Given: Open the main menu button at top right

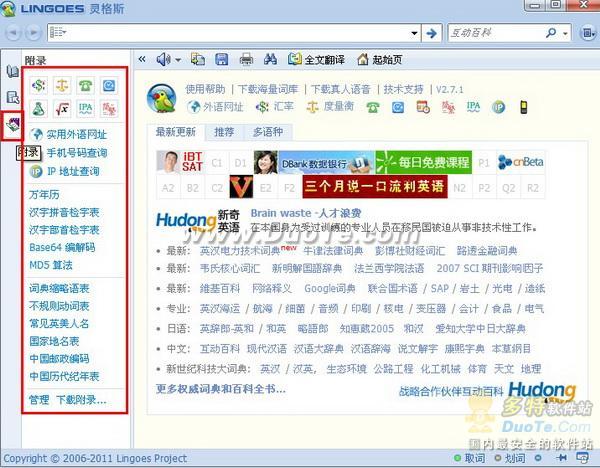Looking at the screenshot, I should click(587, 33).
